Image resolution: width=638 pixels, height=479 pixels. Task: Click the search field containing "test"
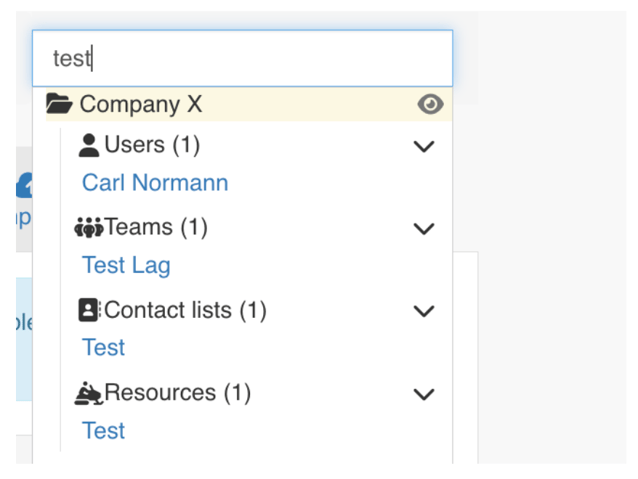click(242, 58)
